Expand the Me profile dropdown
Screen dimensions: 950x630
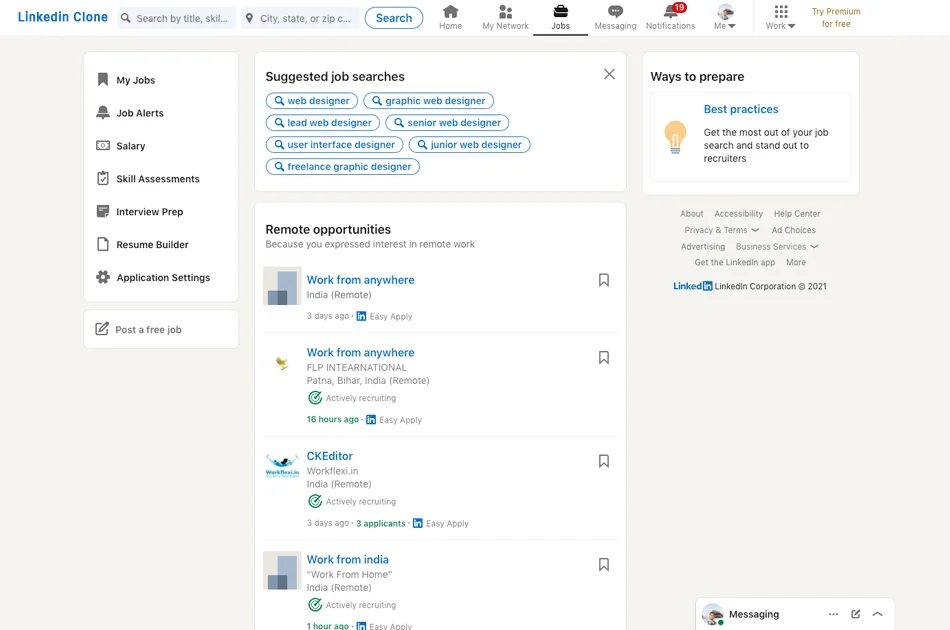725,17
